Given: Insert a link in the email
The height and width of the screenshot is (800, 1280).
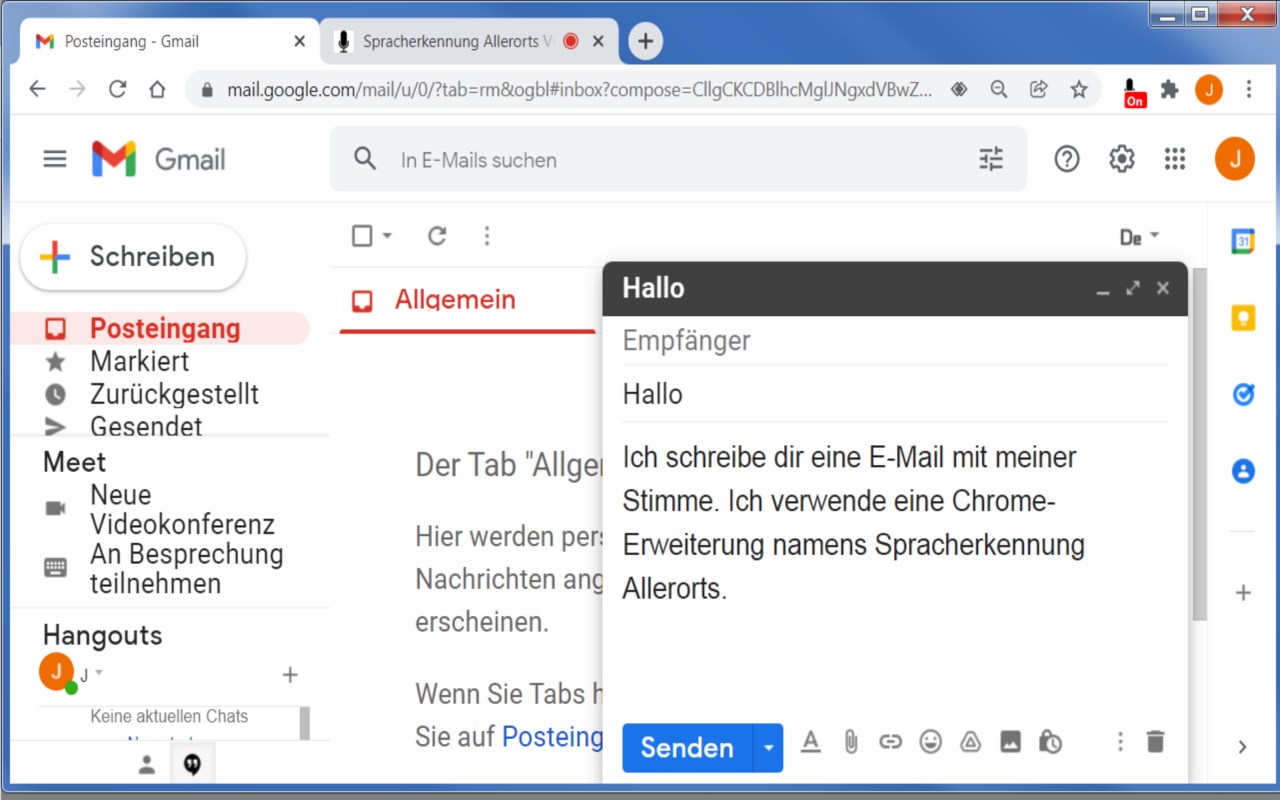Looking at the screenshot, I should (x=890, y=742).
